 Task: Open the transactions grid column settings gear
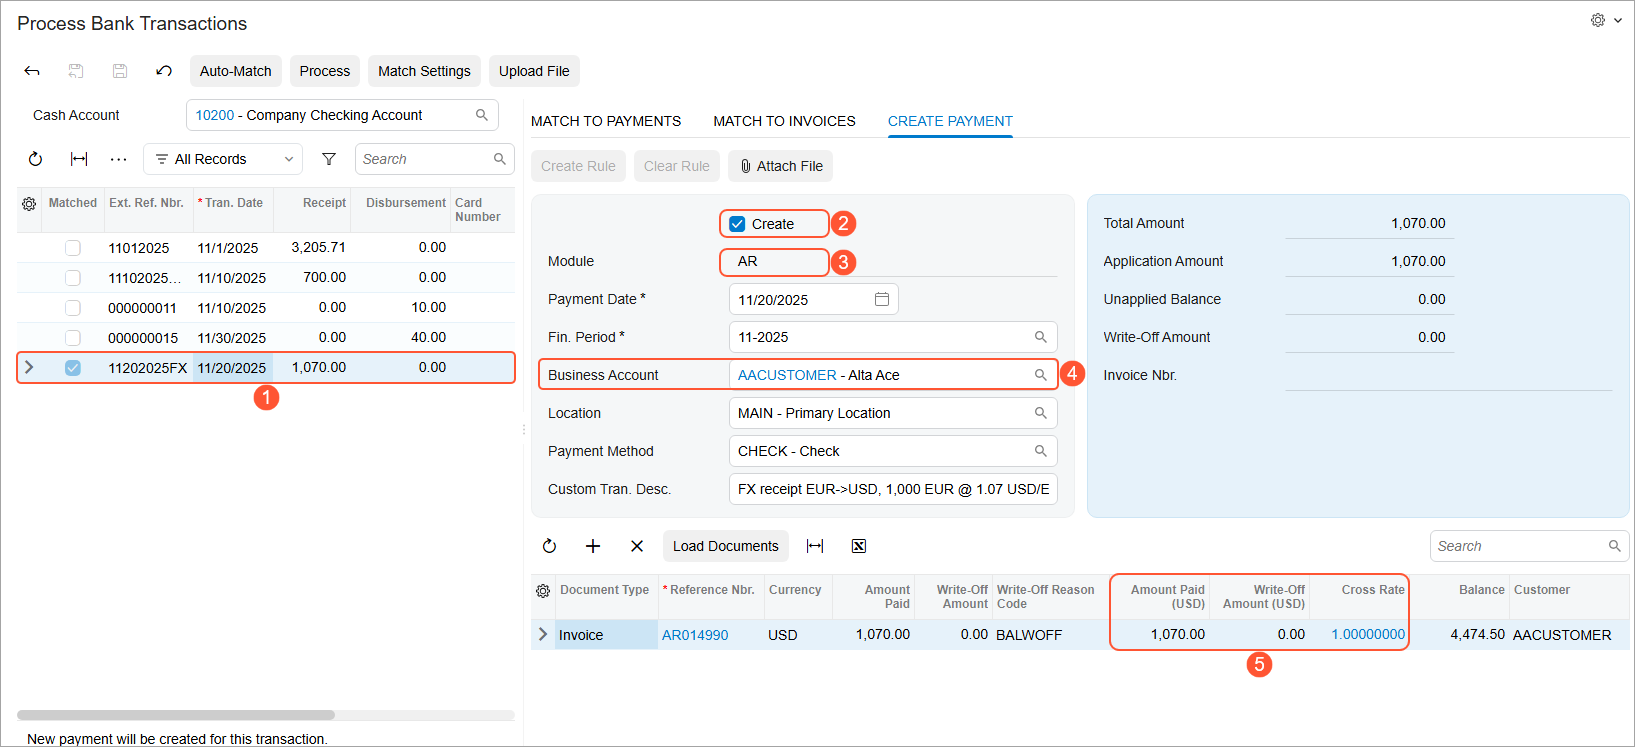pos(29,204)
